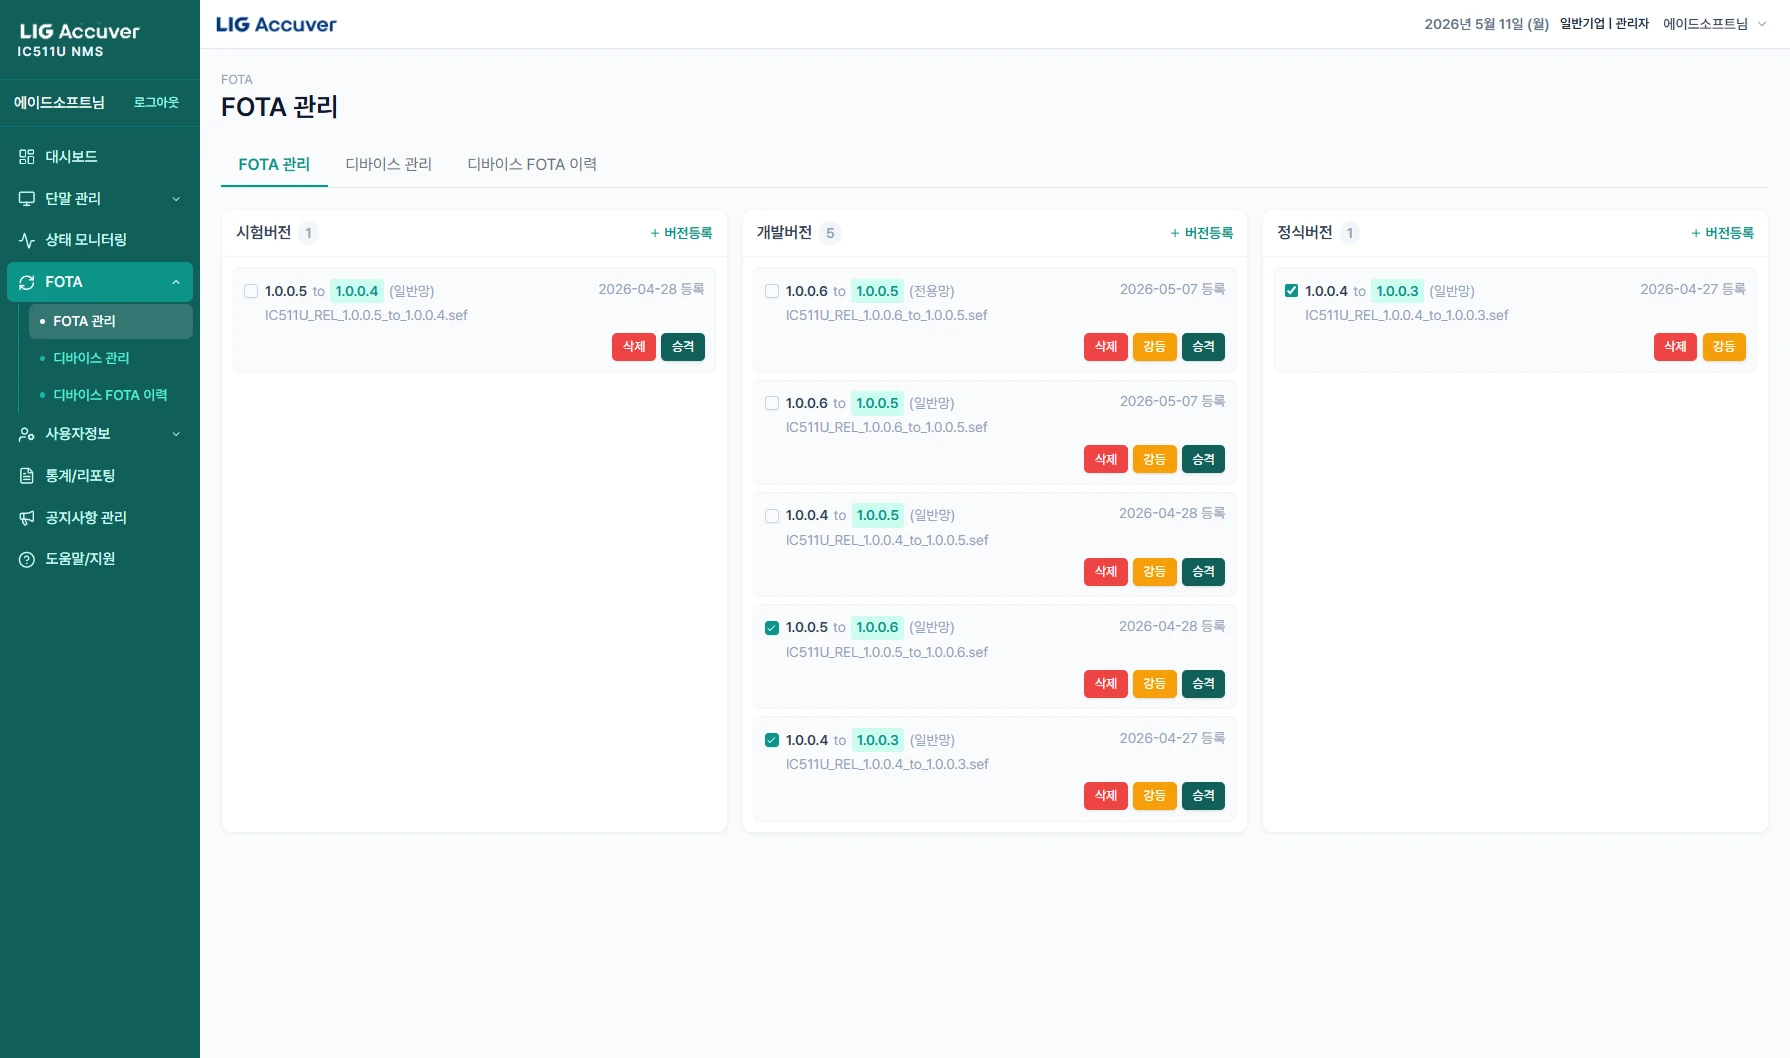
Task: Switch to the 디바이스 관리 tab
Action: (x=389, y=164)
